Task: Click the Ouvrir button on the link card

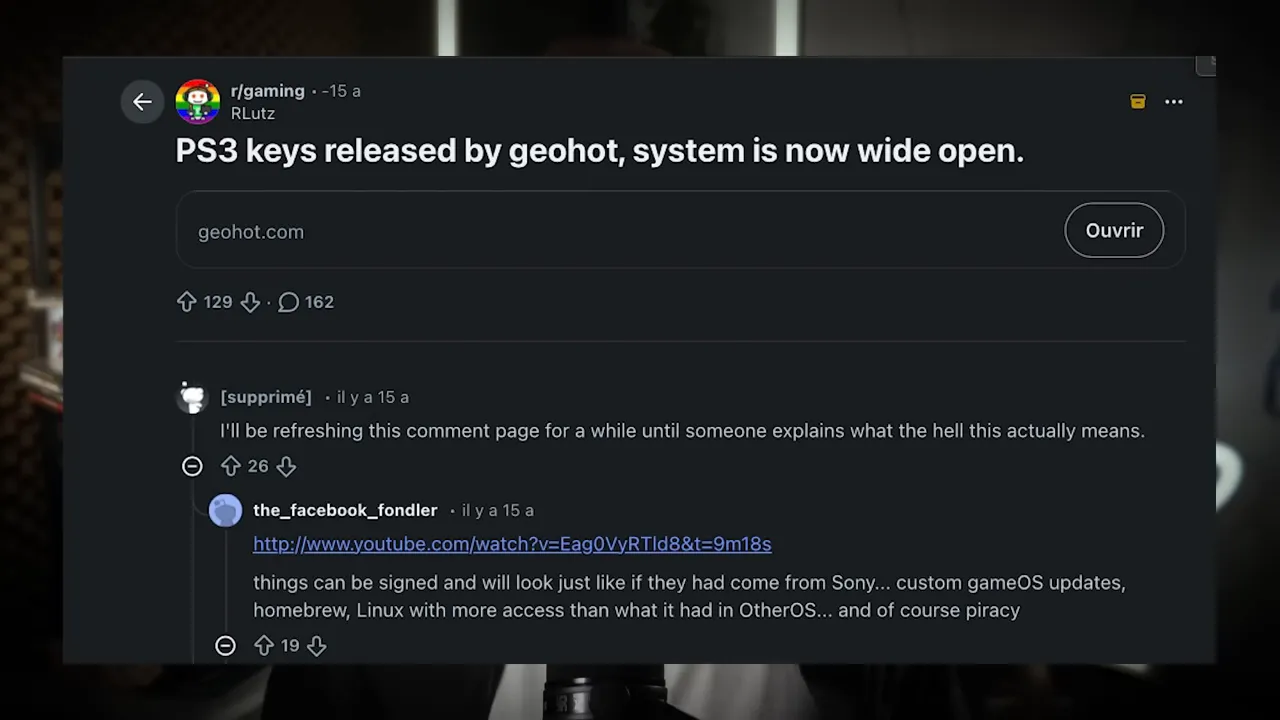Action: [1114, 230]
